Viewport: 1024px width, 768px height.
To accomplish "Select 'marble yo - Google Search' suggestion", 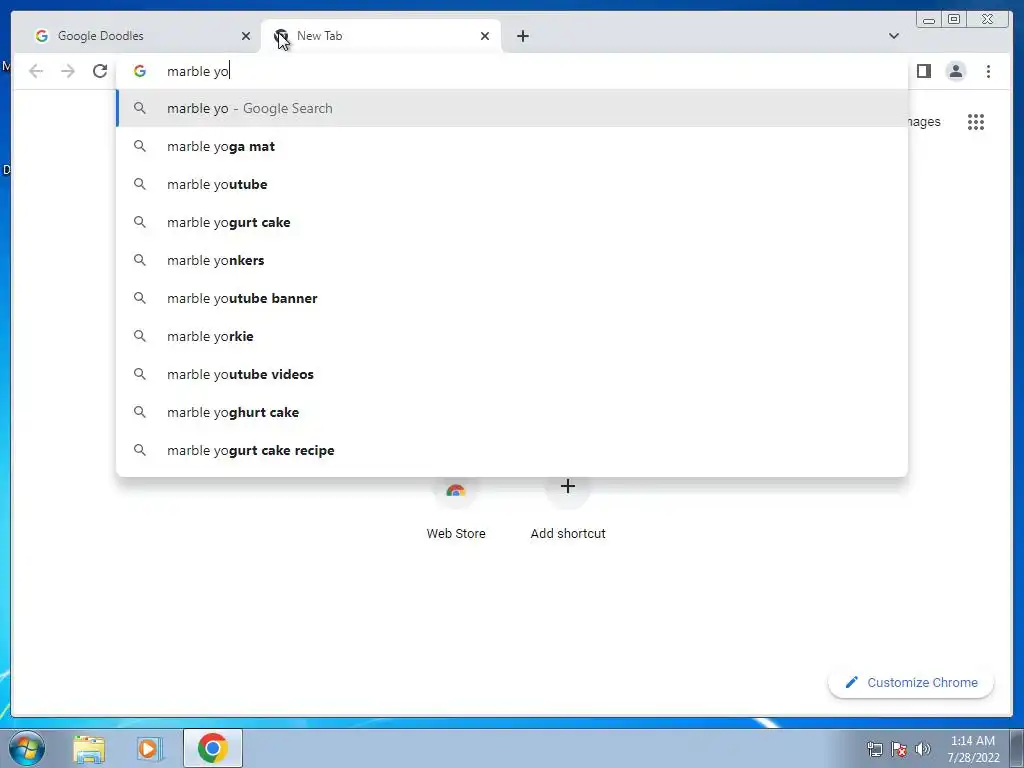I will (512, 108).
